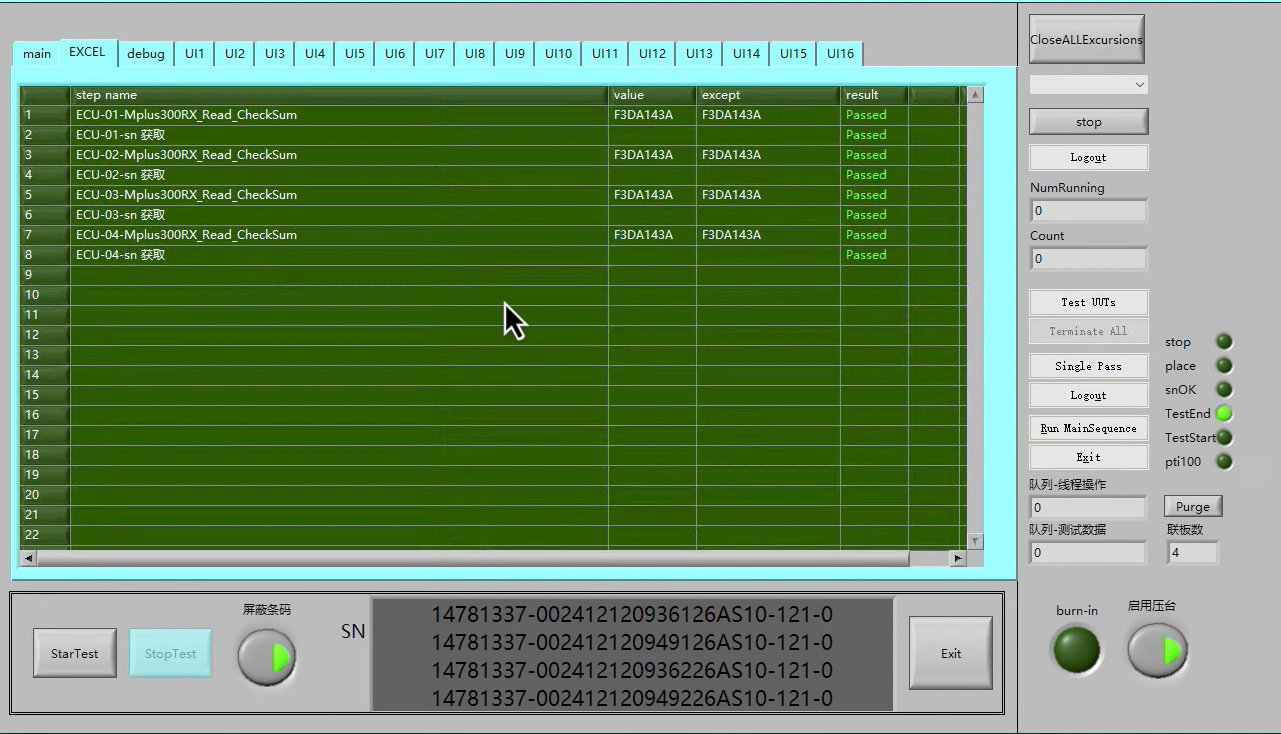Click the snOK status LED indicator
Screen dimensions: 1281x734
[x=1224, y=390]
